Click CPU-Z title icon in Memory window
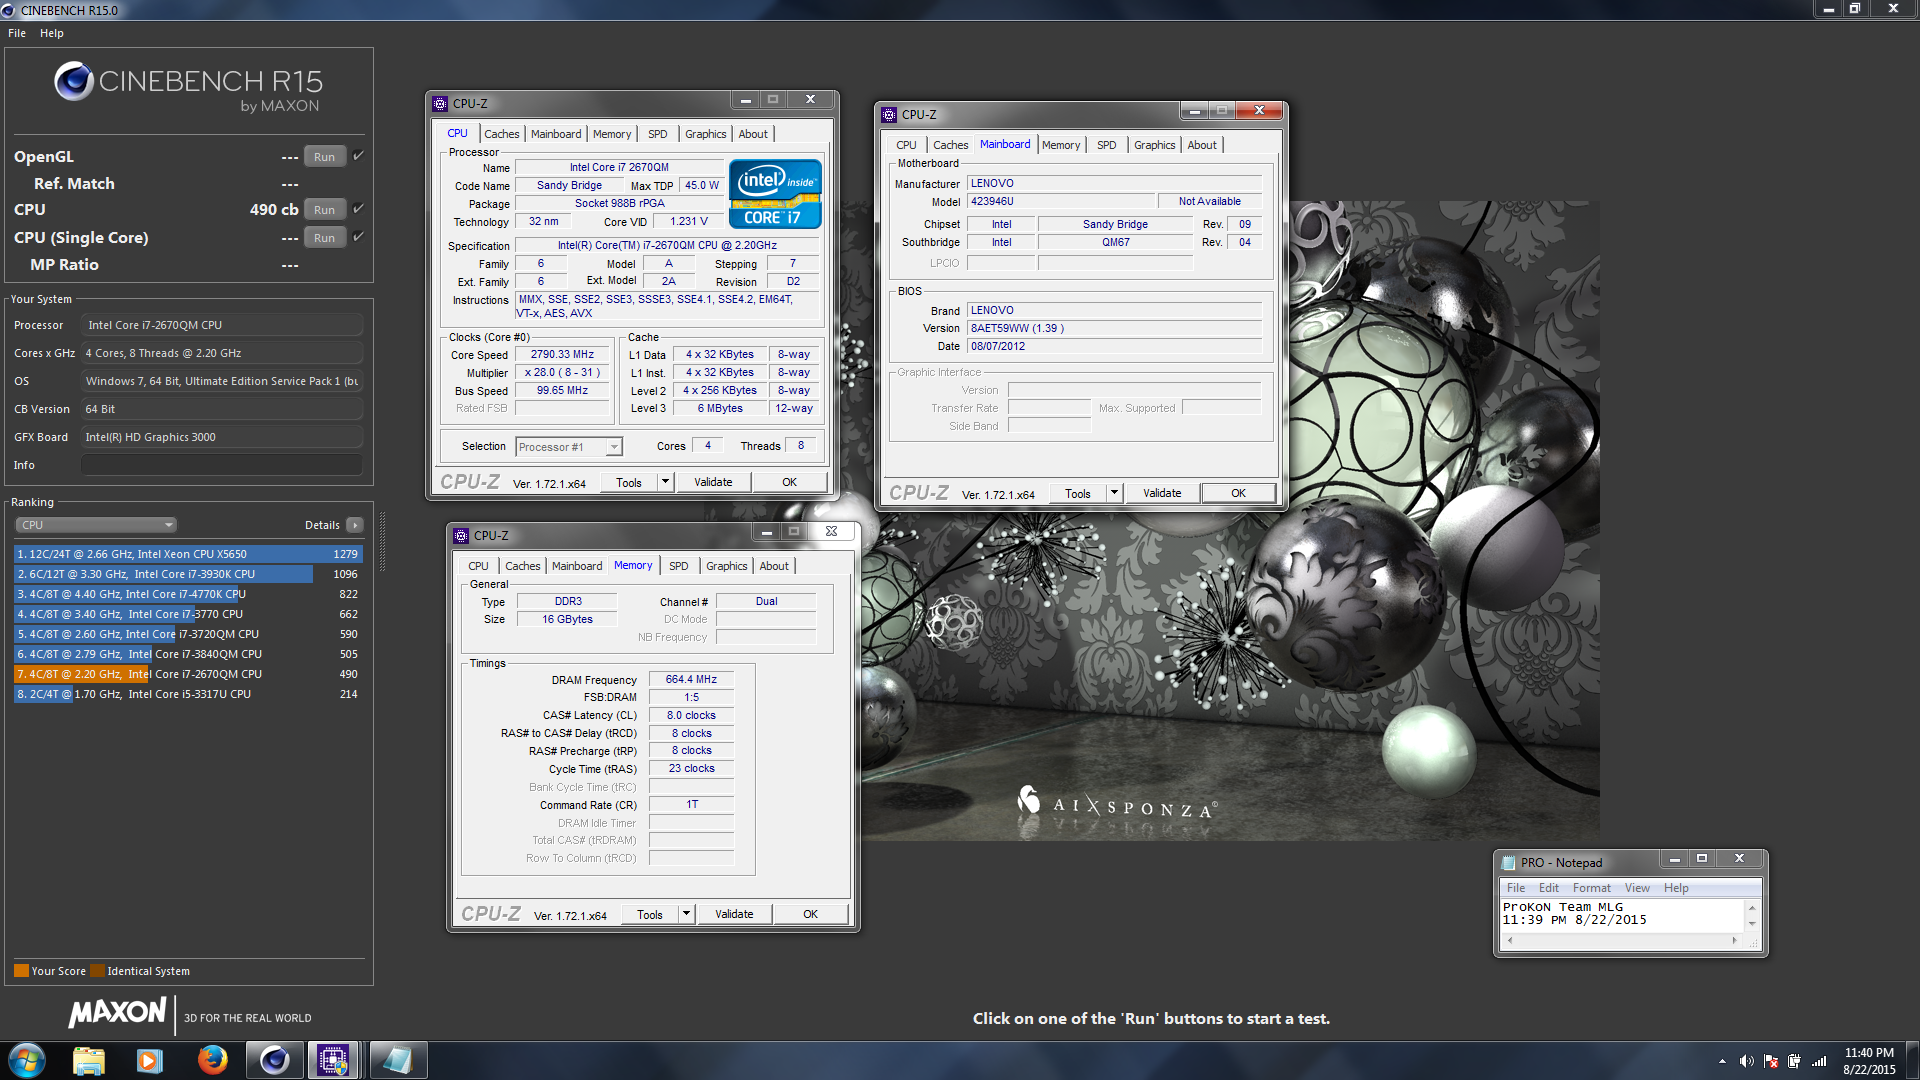This screenshot has width=1920, height=1080. tap(461, 536)
